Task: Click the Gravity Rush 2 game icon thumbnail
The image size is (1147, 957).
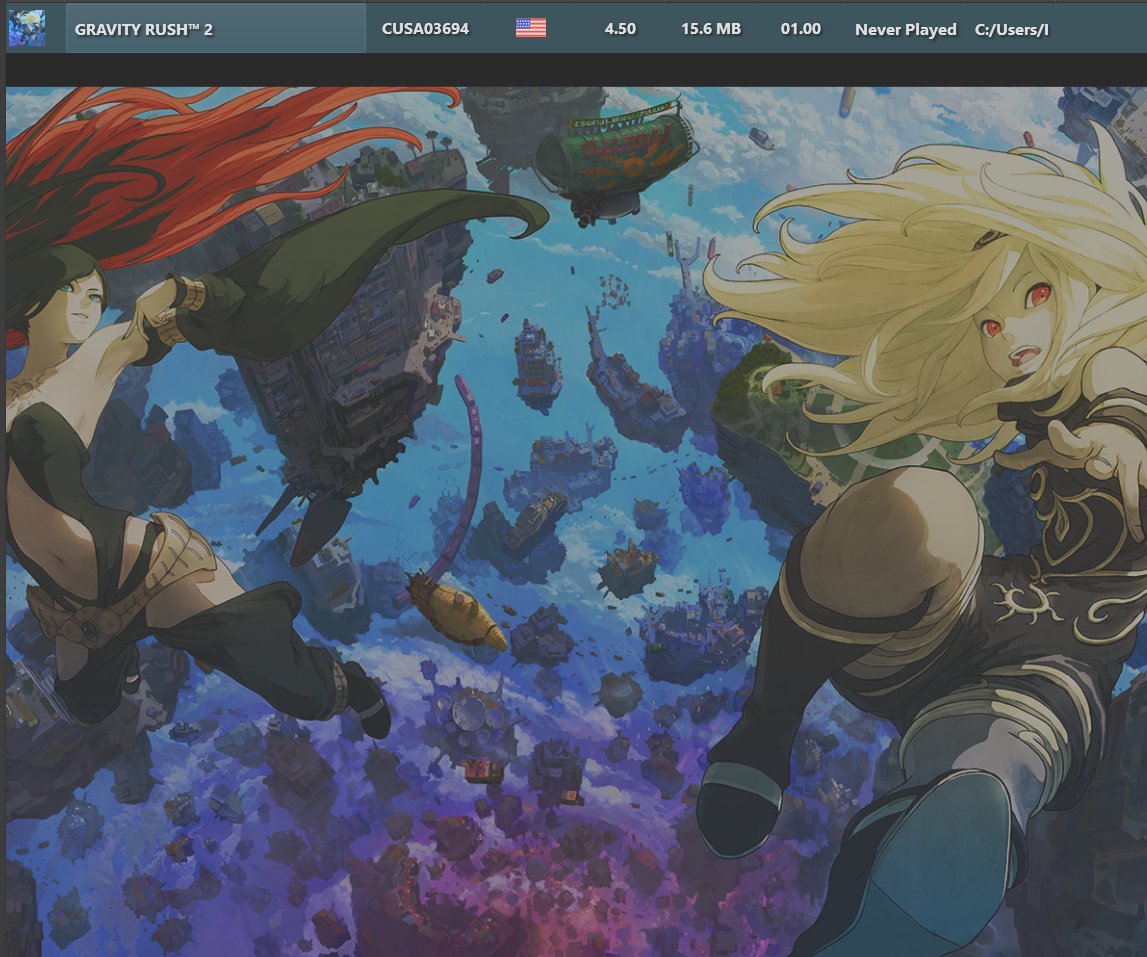Action: point(27,28)
